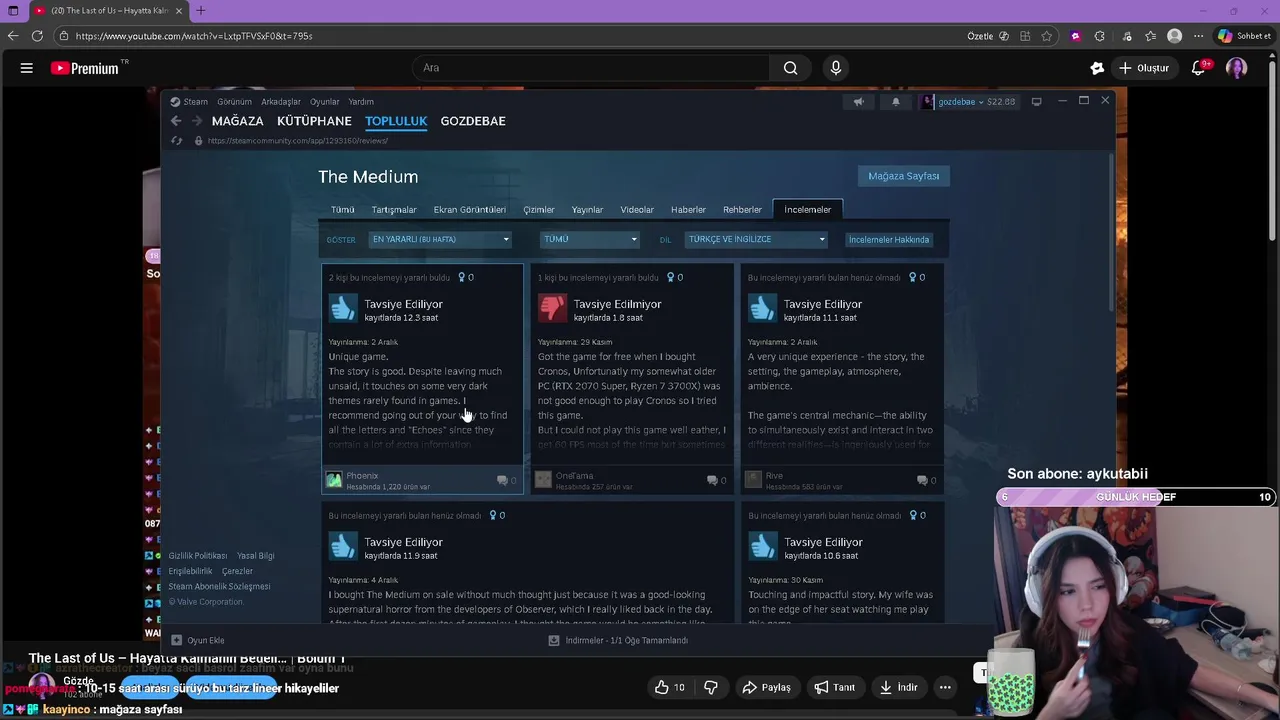Screen dimensions: 1280x720
Task: Switch to İncelemeler tab
Action: click(808, 210)
